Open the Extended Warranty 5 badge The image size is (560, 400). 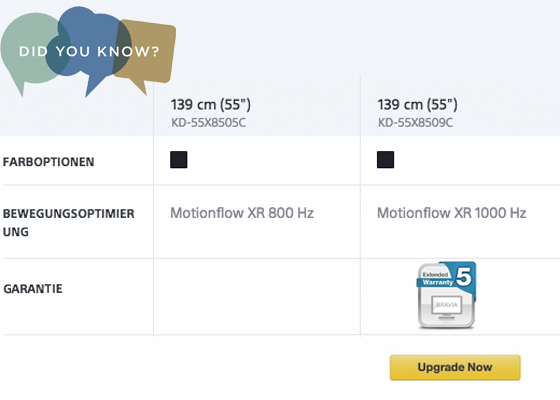(446, 295)
